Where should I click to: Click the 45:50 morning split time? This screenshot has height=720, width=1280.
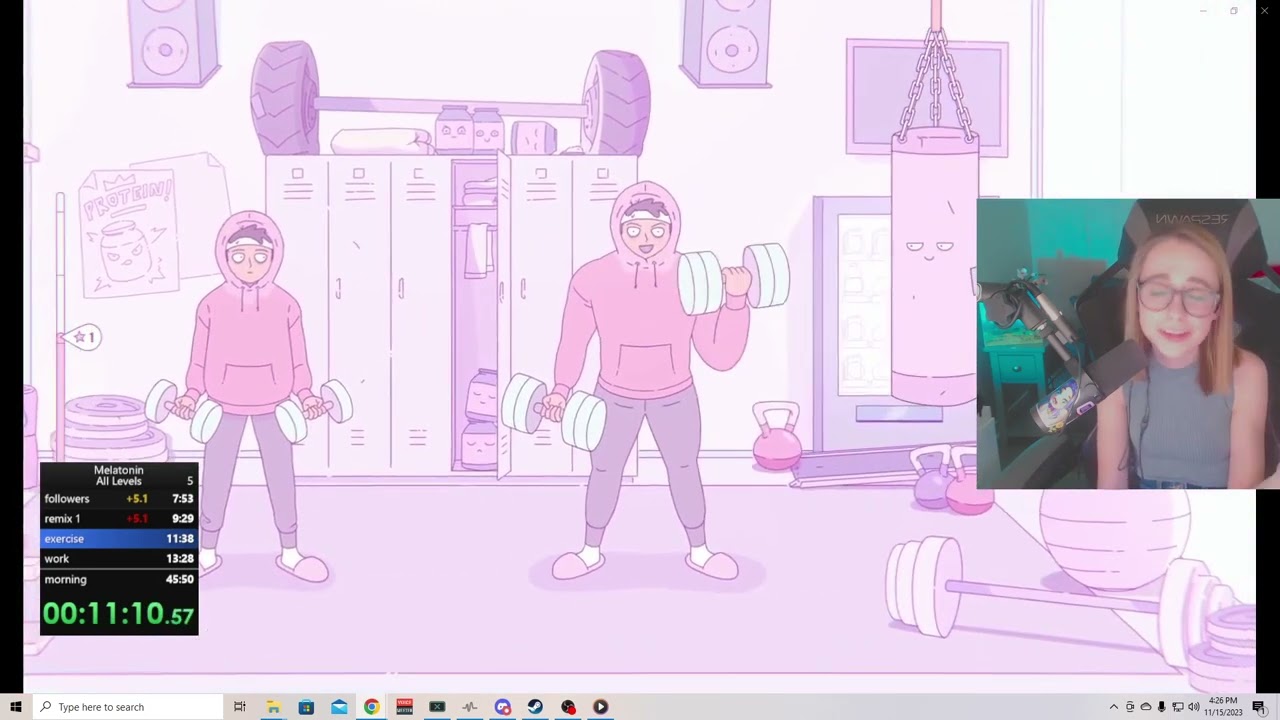point(181,579)
